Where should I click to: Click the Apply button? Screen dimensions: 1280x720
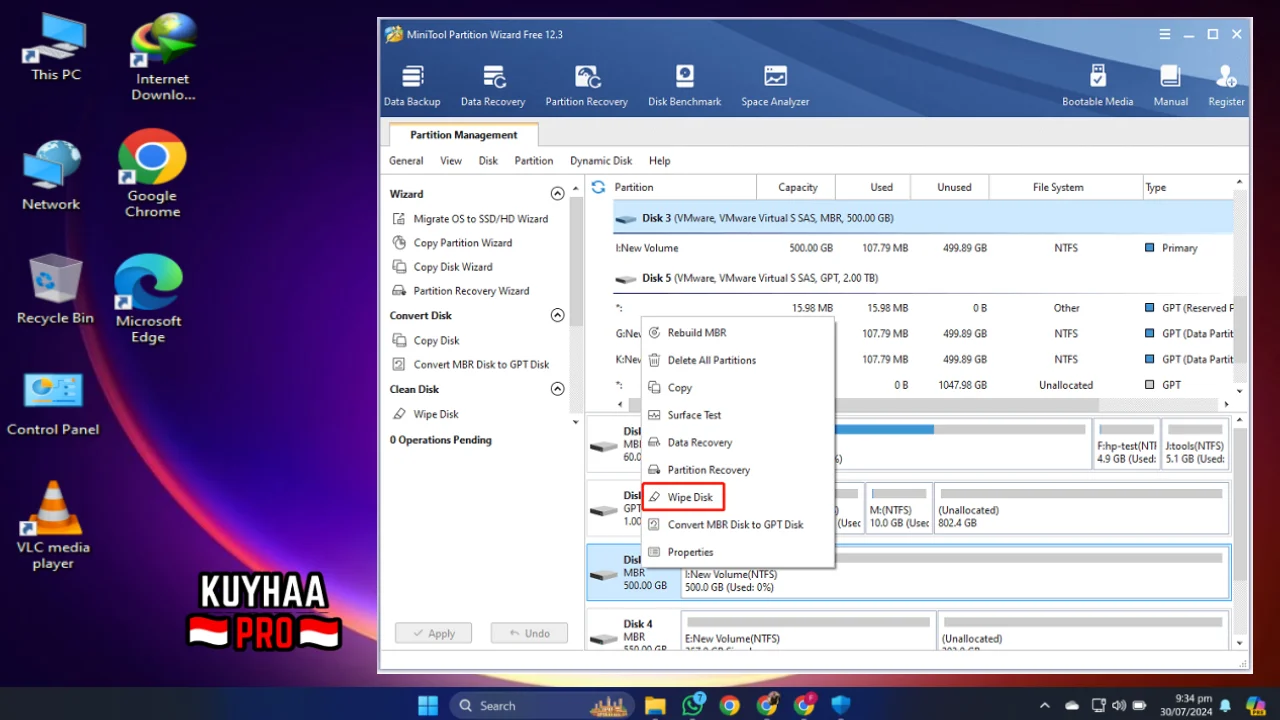(433, 633)
